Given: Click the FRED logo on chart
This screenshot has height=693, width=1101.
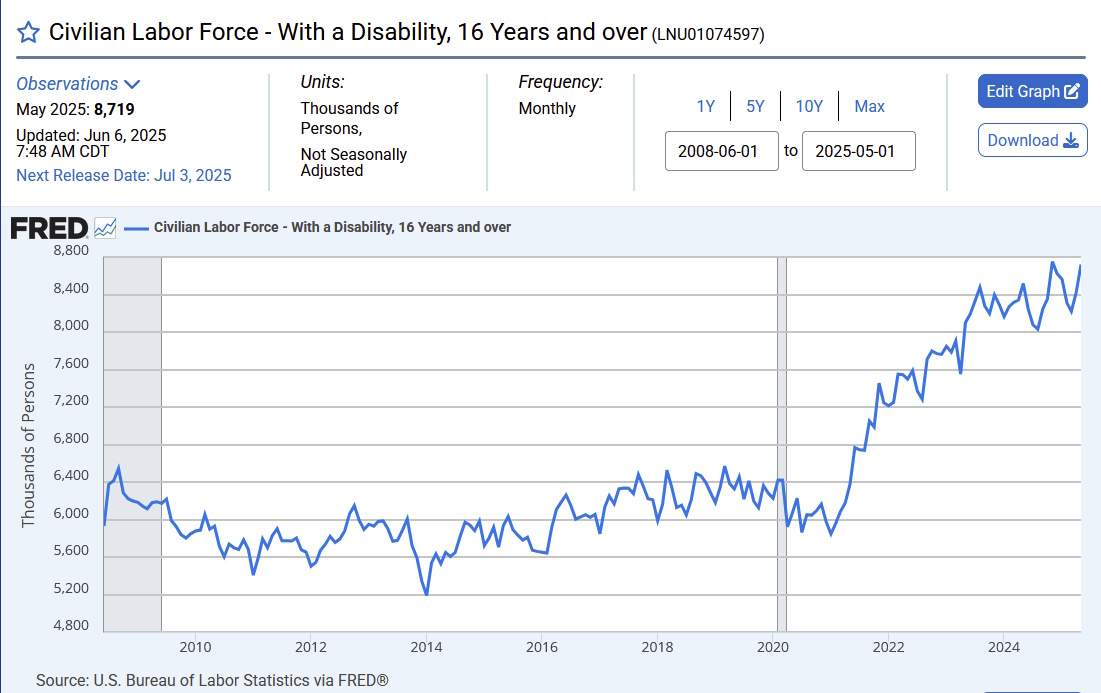Looking at the screenshot, I should [x=49, y=228].
